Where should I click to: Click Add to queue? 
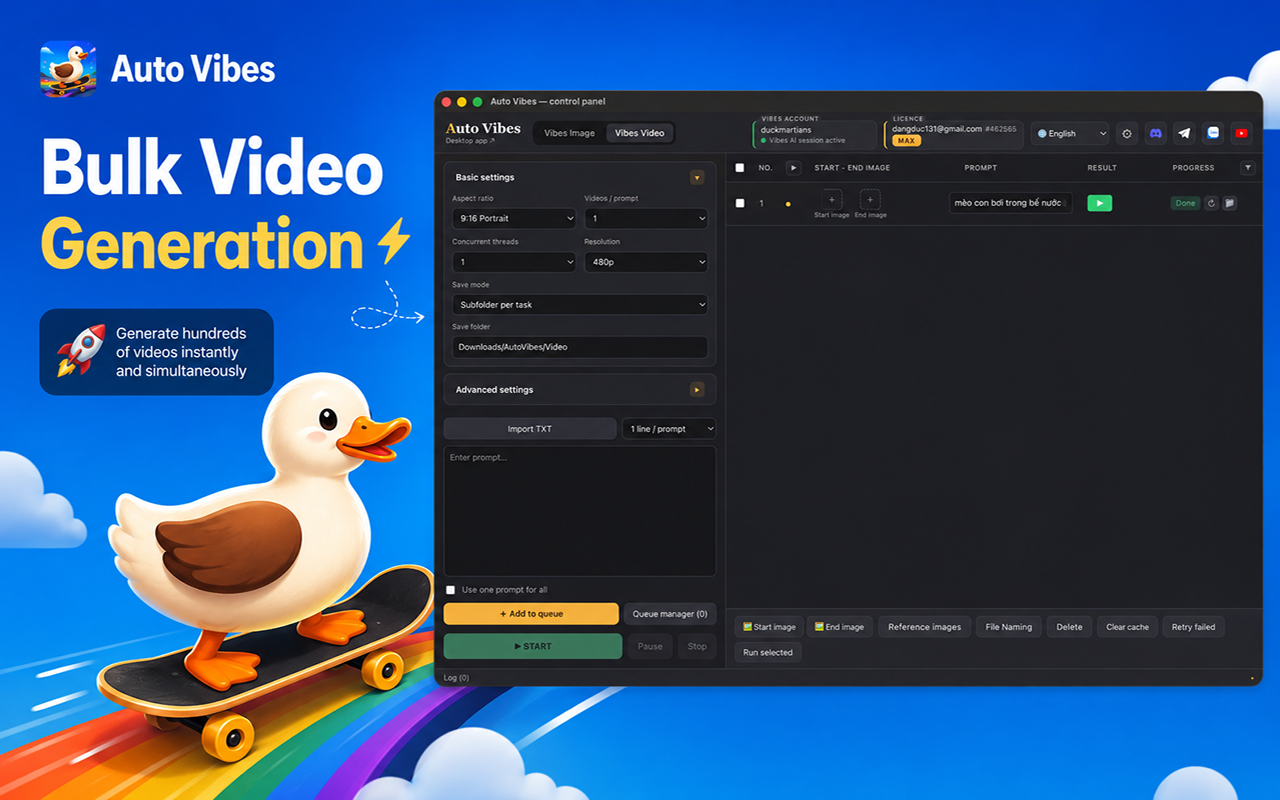click(531, 614)
